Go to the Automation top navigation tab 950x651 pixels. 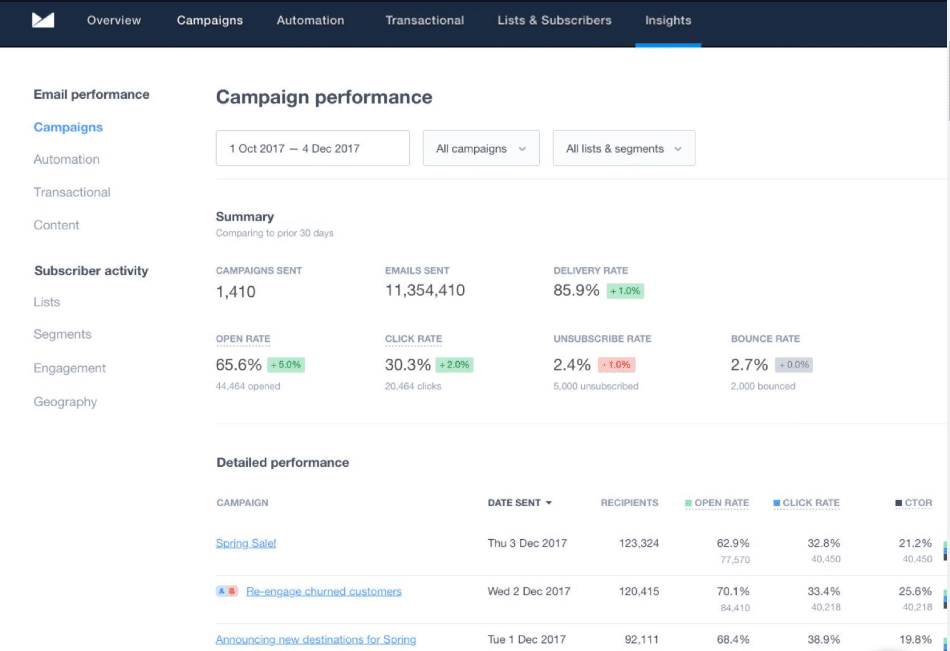pos(310,20)
